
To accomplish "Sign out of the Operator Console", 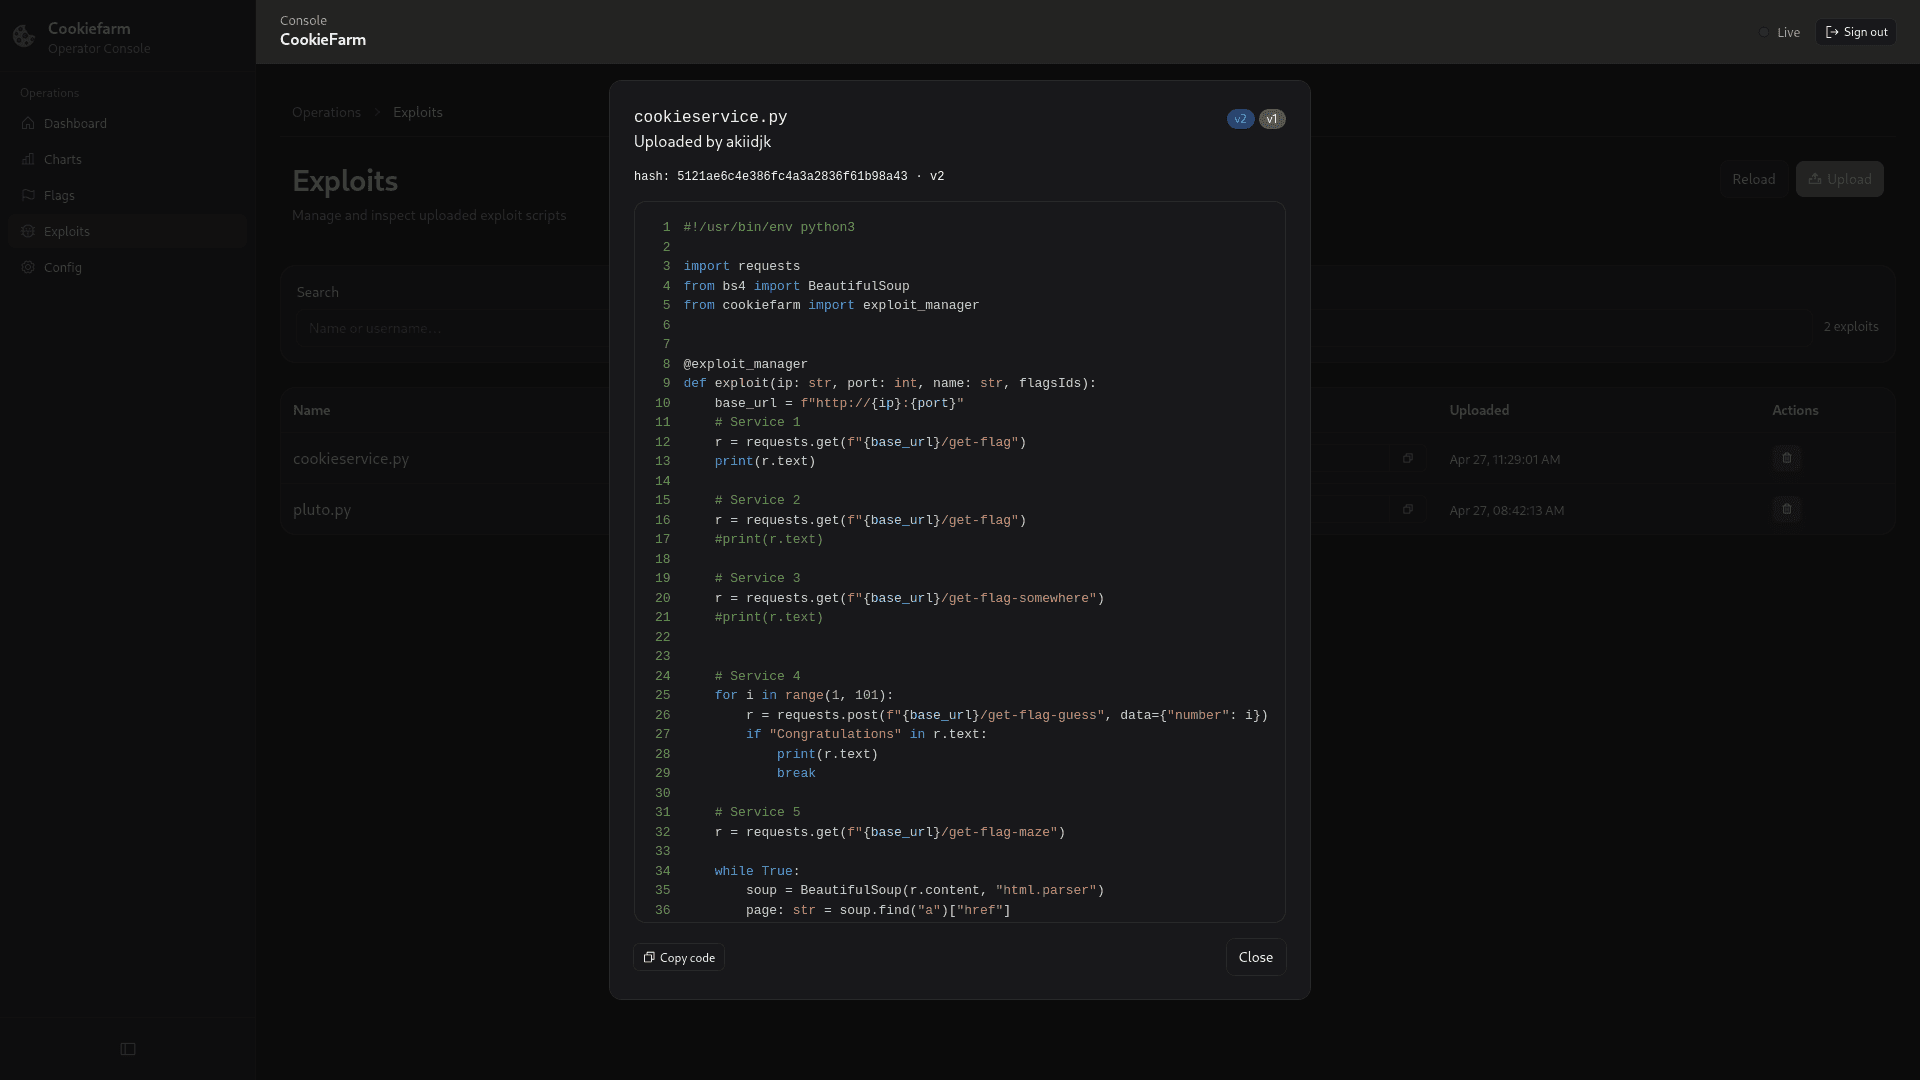I will (x=1855, y=31).
